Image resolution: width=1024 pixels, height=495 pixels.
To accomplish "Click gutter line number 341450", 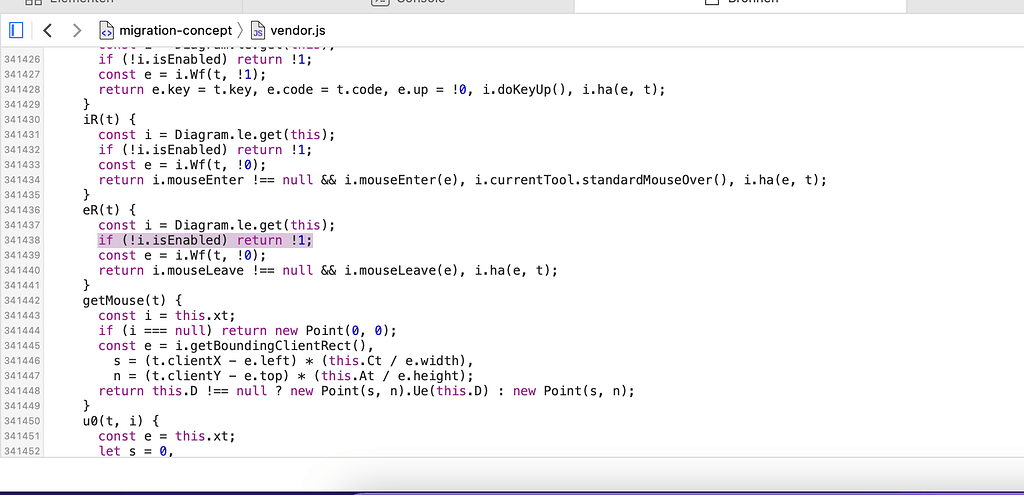I will coord(22,421).
